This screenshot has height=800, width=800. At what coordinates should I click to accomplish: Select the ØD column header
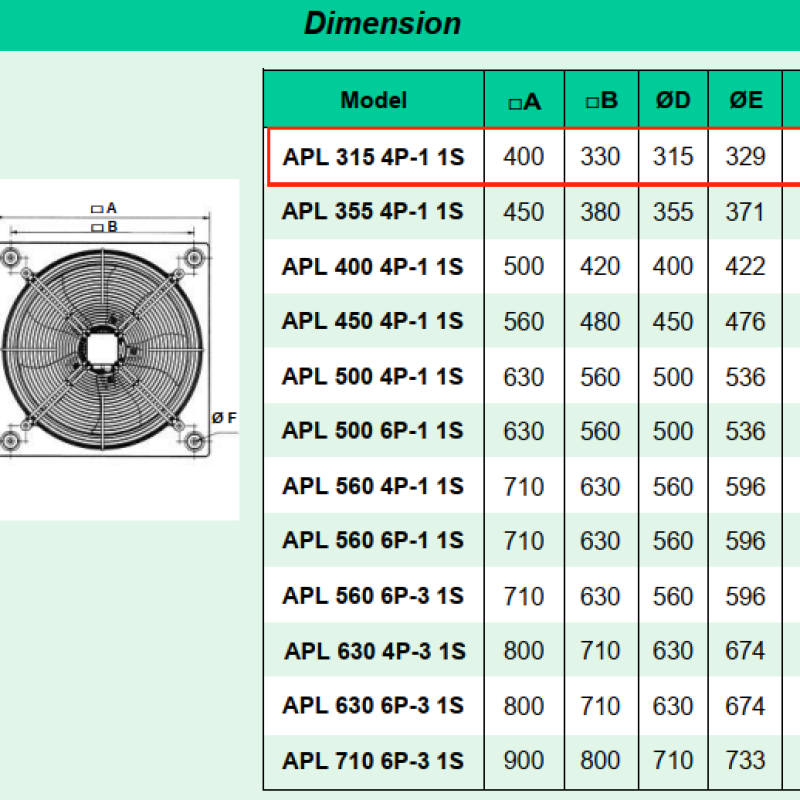click(x=673, y=100)
